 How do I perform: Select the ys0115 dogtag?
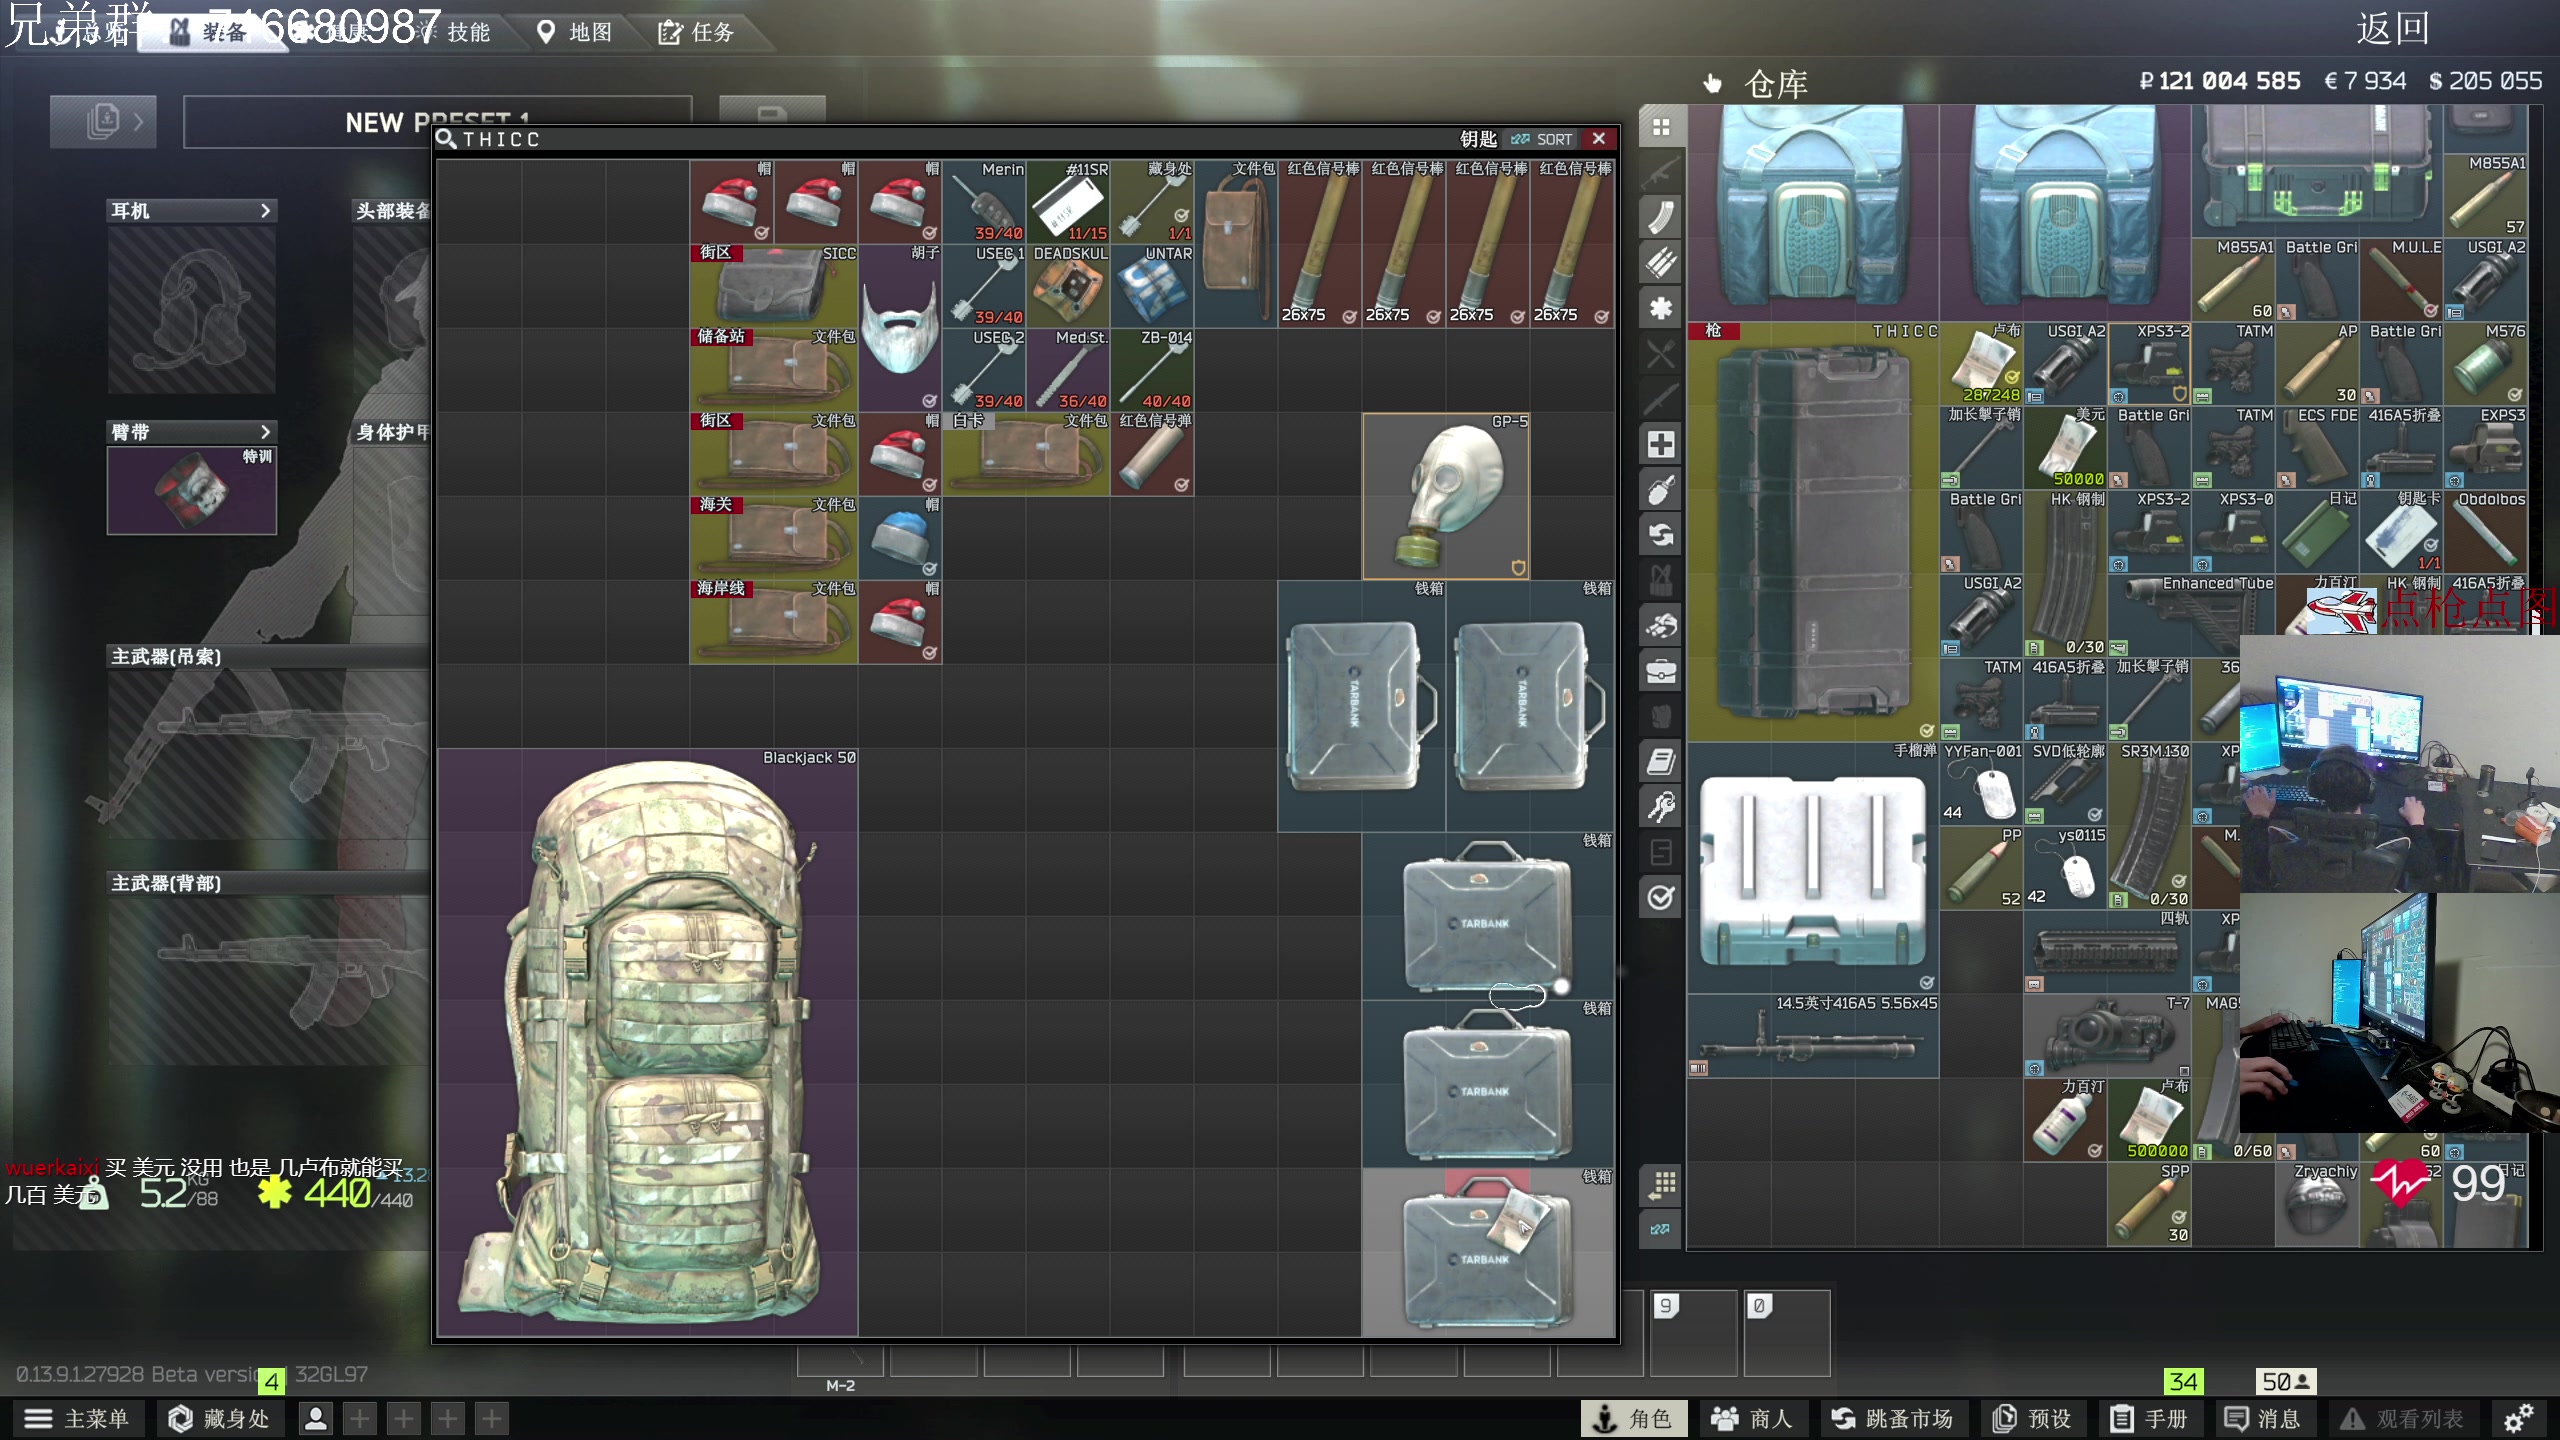[2066, 868]
